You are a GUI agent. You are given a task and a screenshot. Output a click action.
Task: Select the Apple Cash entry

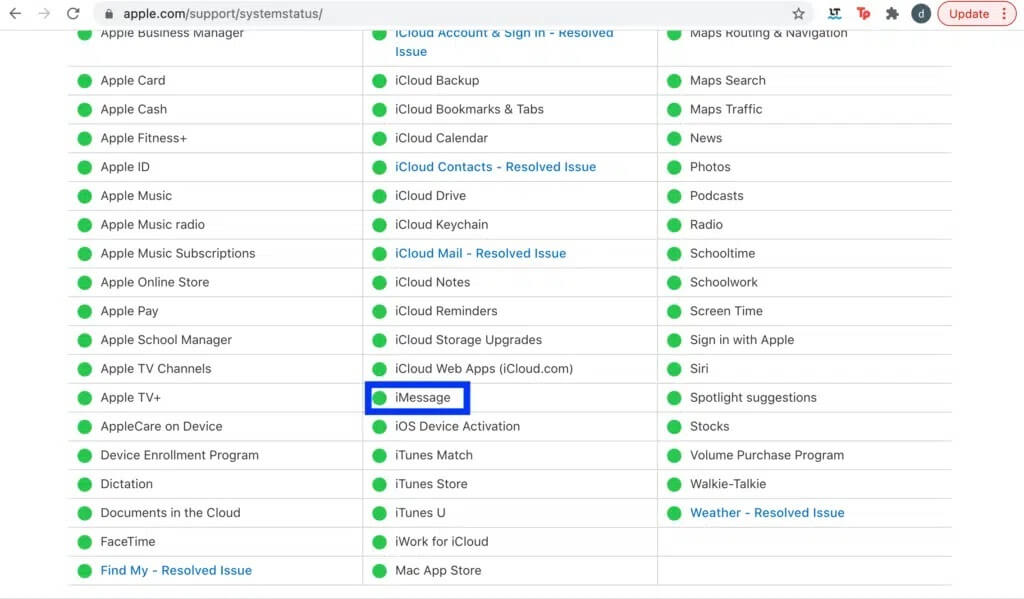[x=133, y=109]
